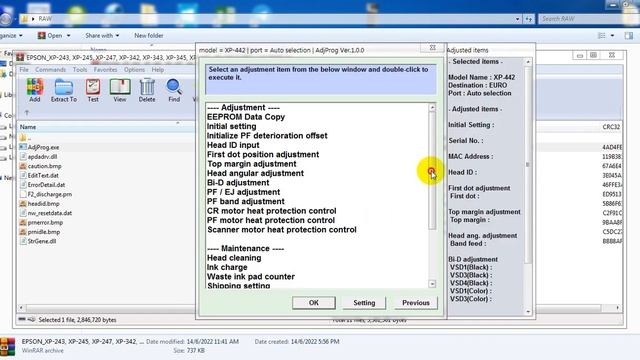The width and height of the screenshot is (640, 360).
Task: Select PF / EJ adjustment item
Action: pyautogui.click(x=243, y=192)
